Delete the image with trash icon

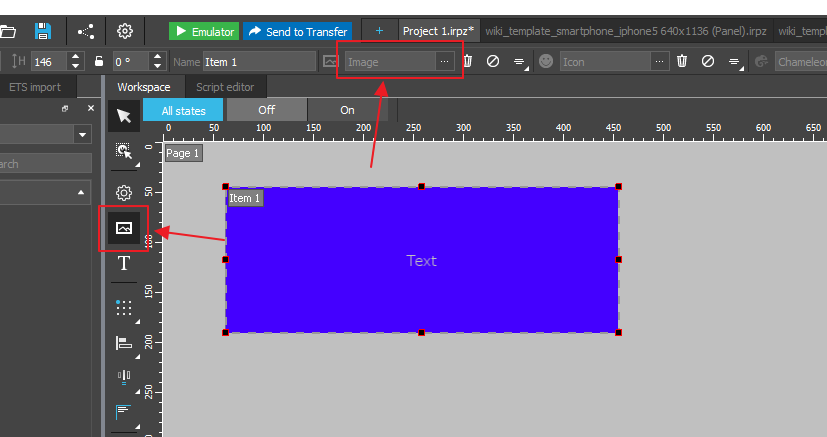[x=467, y=62]
